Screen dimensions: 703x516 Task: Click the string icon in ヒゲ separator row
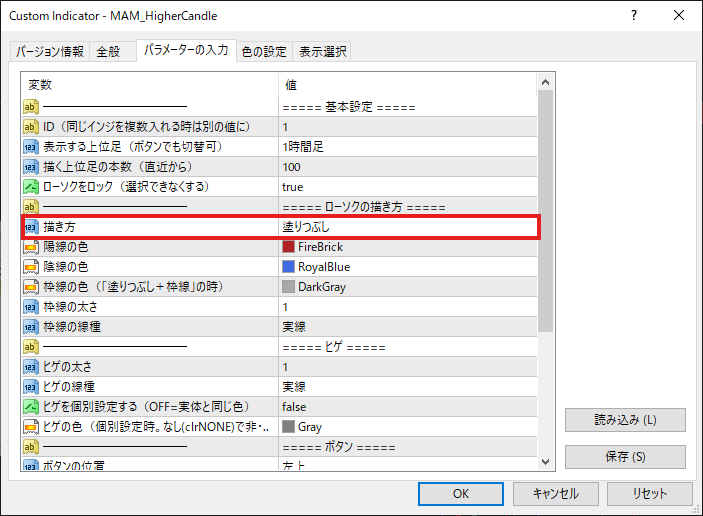[30, 347]
